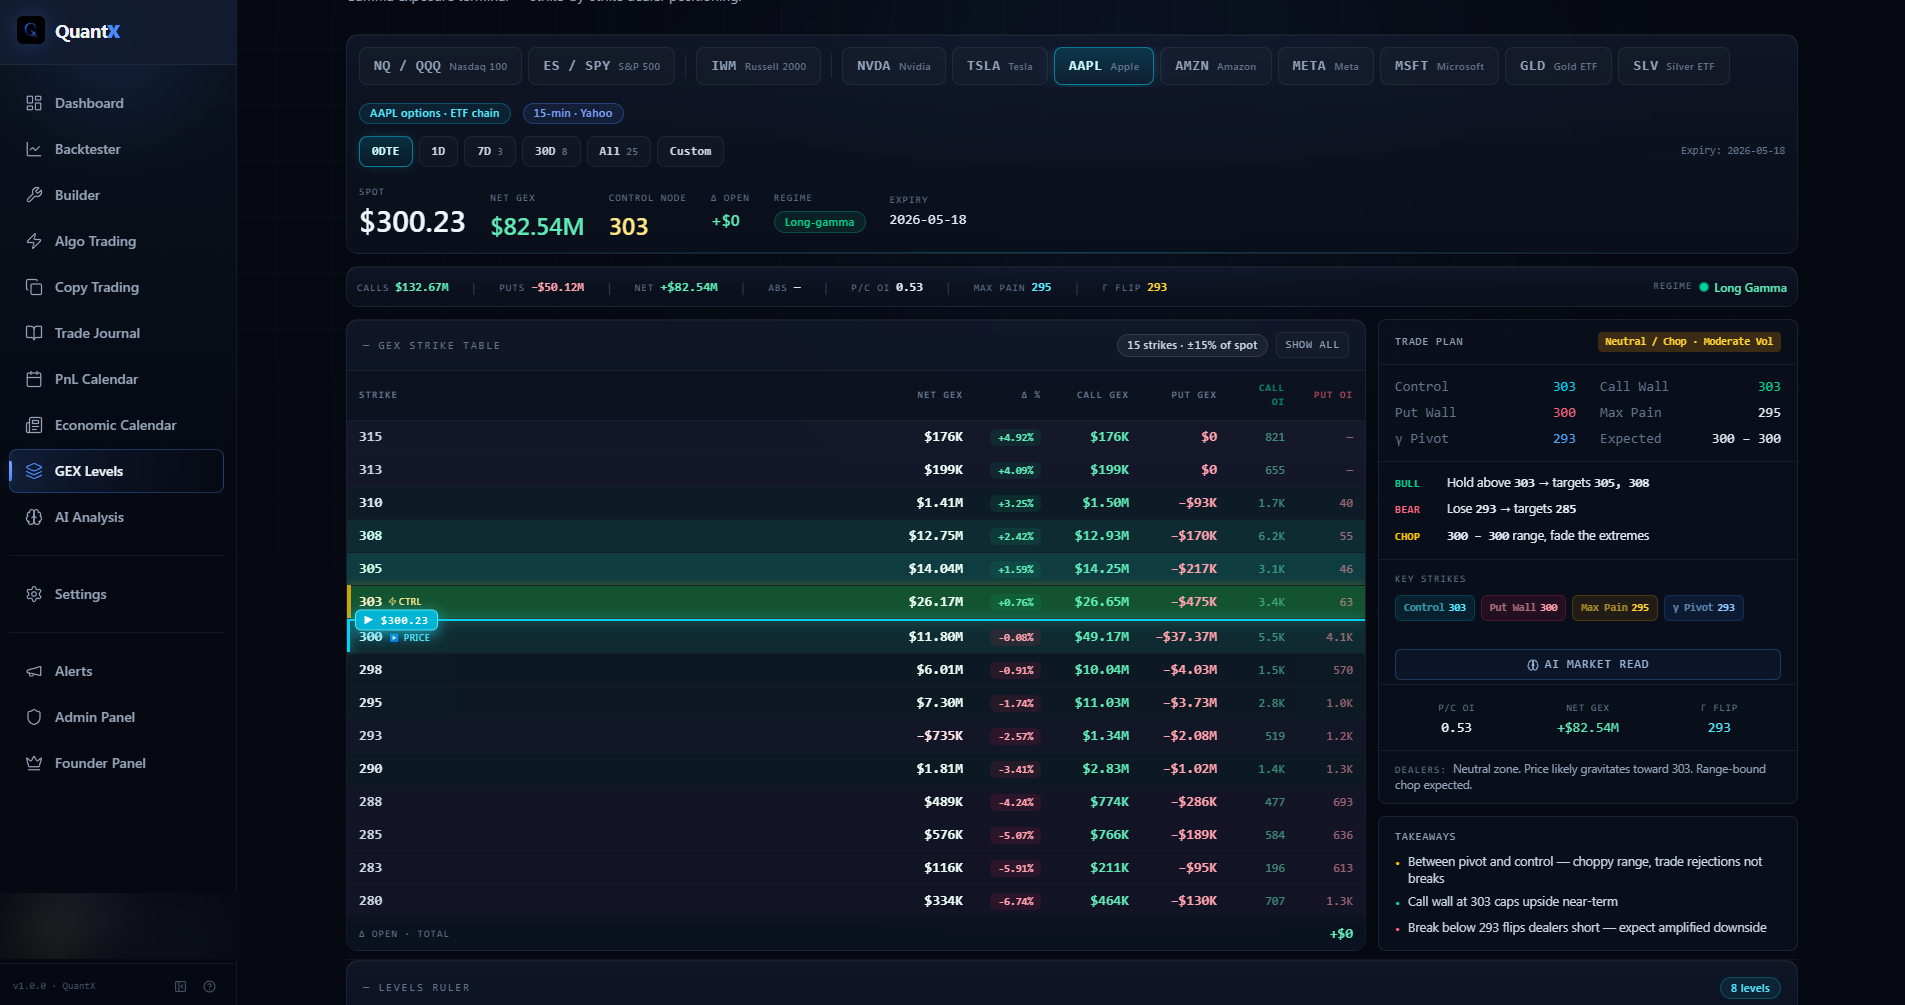Open help via the question mark icon
Image resolution: width=1905 pixels, height=1005 pixels.
(209, 986)
